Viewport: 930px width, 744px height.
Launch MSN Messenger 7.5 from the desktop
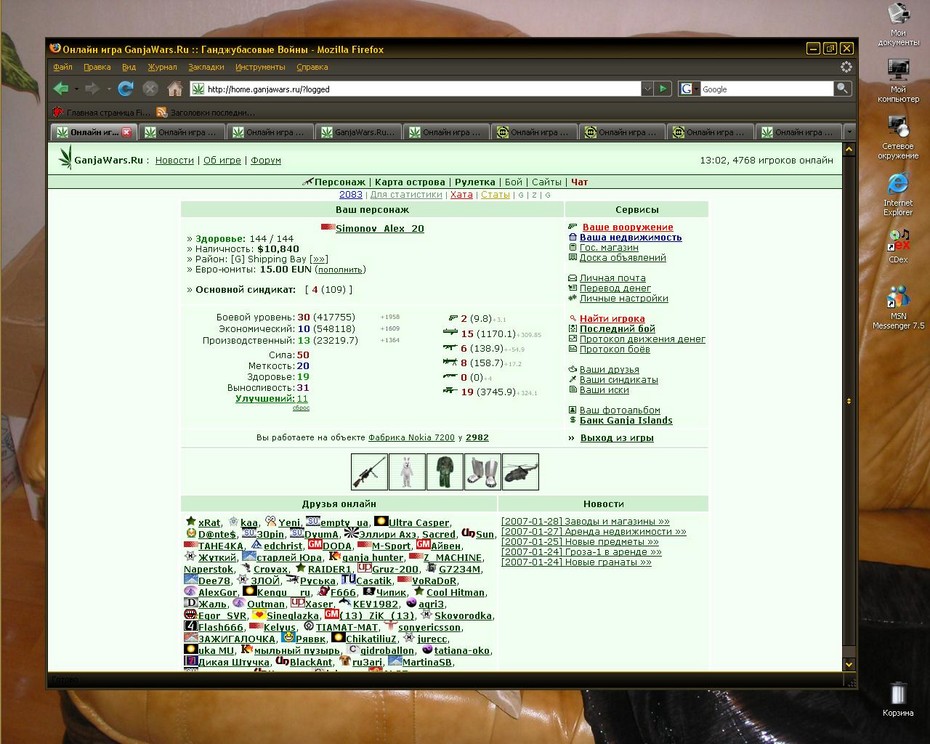coord(898,307)
